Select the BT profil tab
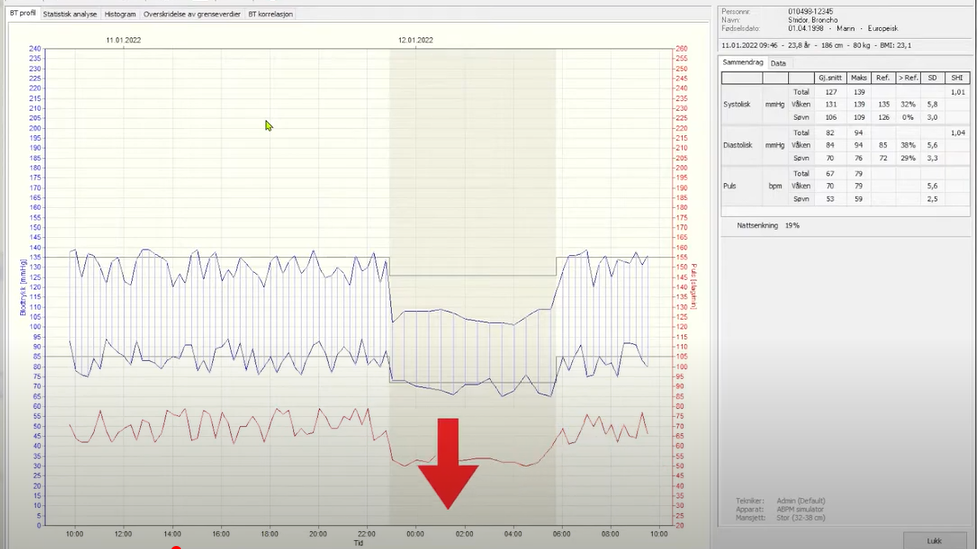The image size is (977, 549). 22,15
